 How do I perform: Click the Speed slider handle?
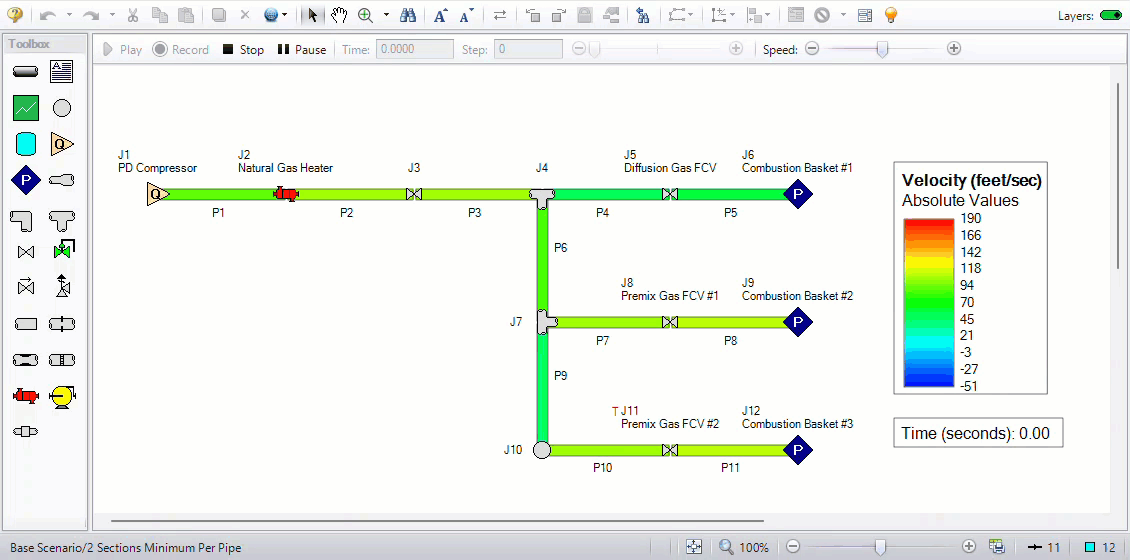point(882,49)
